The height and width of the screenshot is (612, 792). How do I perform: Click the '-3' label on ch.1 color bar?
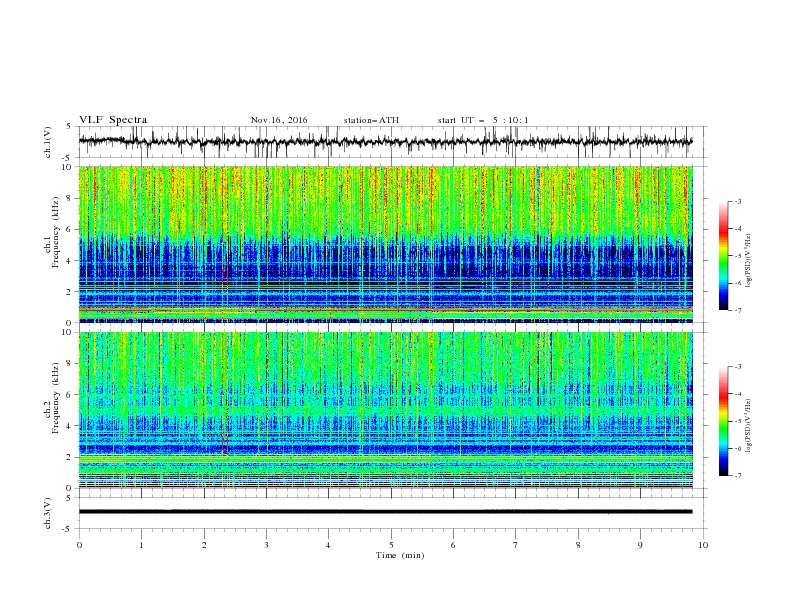[737, 201]
